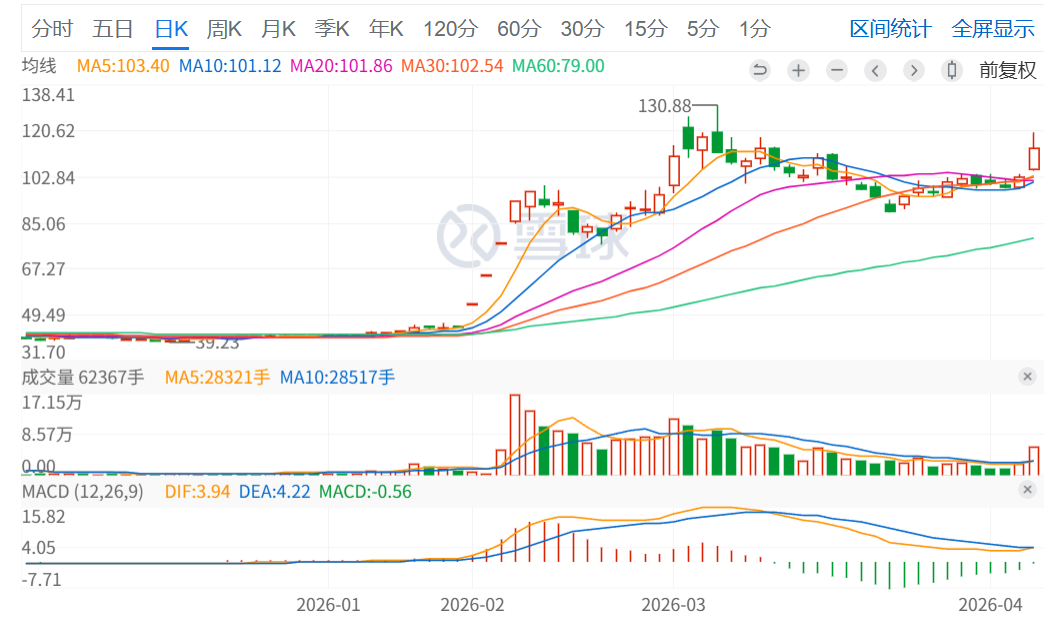
Task: Zoom in with the plus icon
Action: point(798,70)
